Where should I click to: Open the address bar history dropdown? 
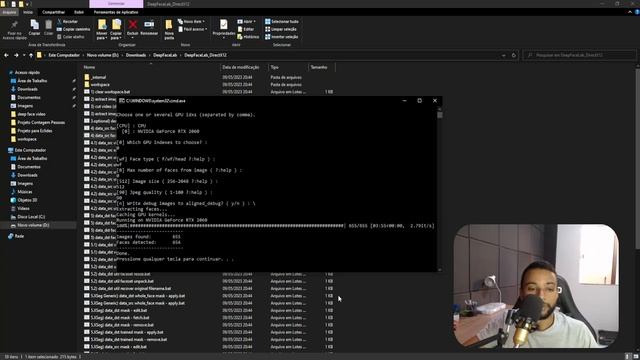click(x=504, y=55)
